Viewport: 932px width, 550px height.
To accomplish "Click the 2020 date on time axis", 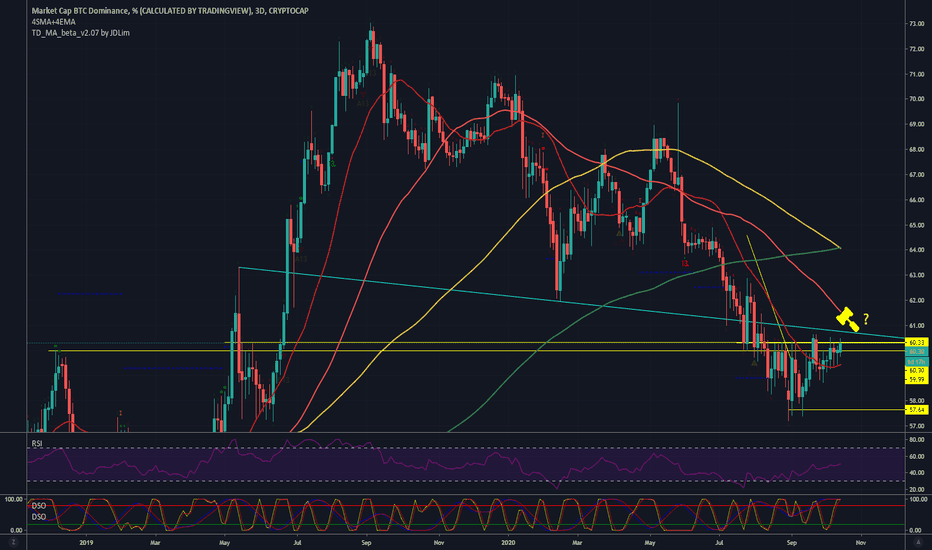I will click(x=508, y=542).
